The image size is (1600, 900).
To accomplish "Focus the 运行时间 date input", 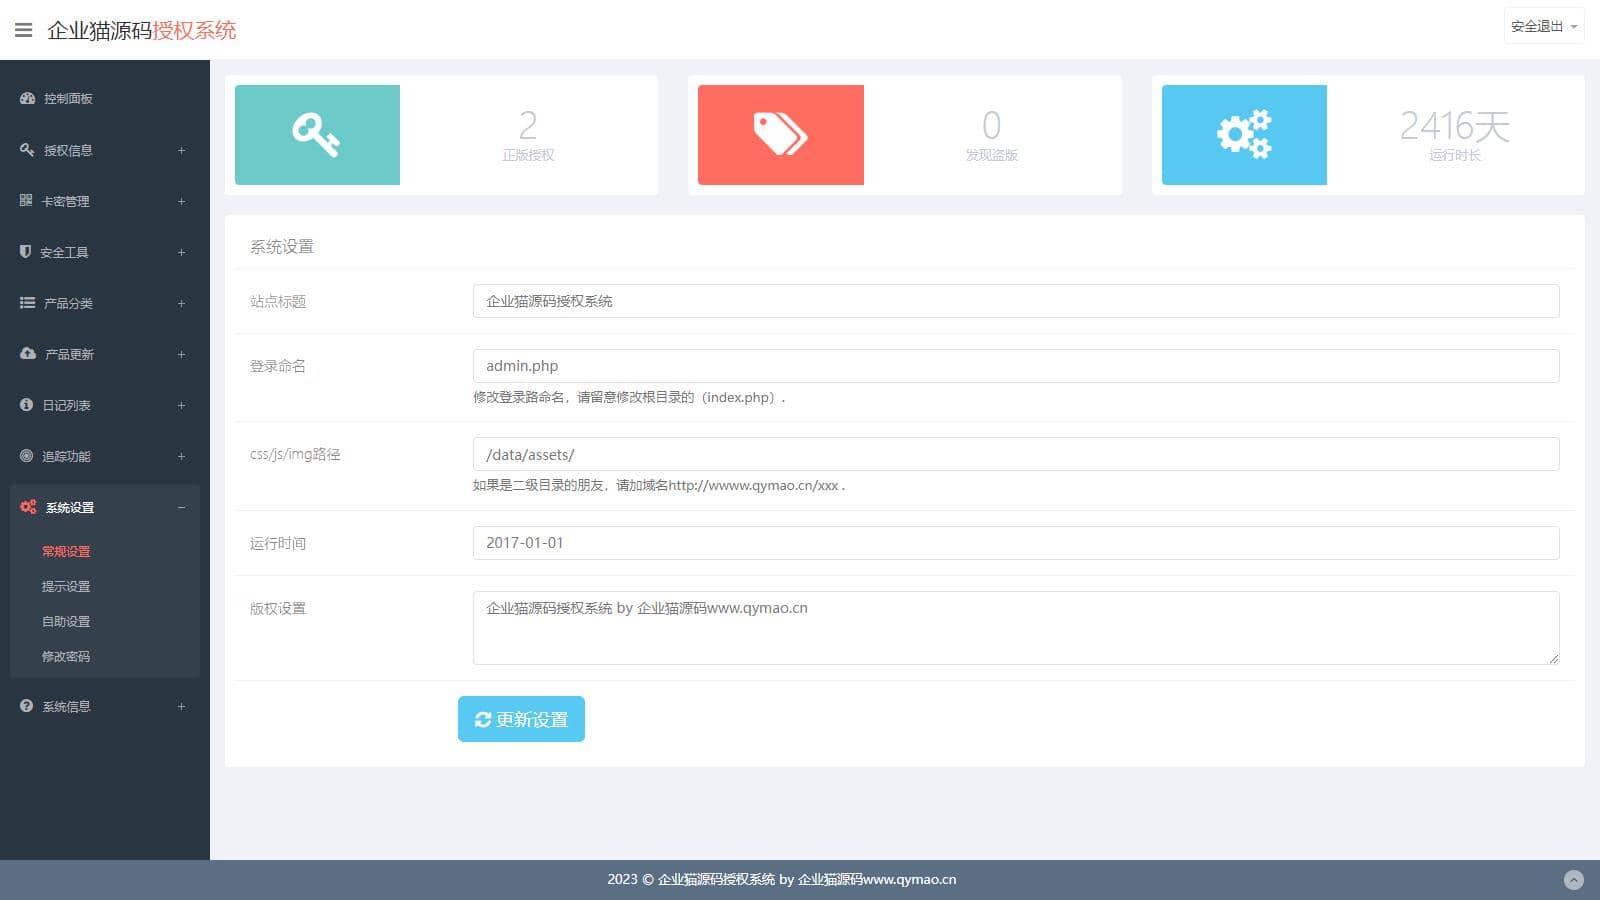I will (1016, 543).
